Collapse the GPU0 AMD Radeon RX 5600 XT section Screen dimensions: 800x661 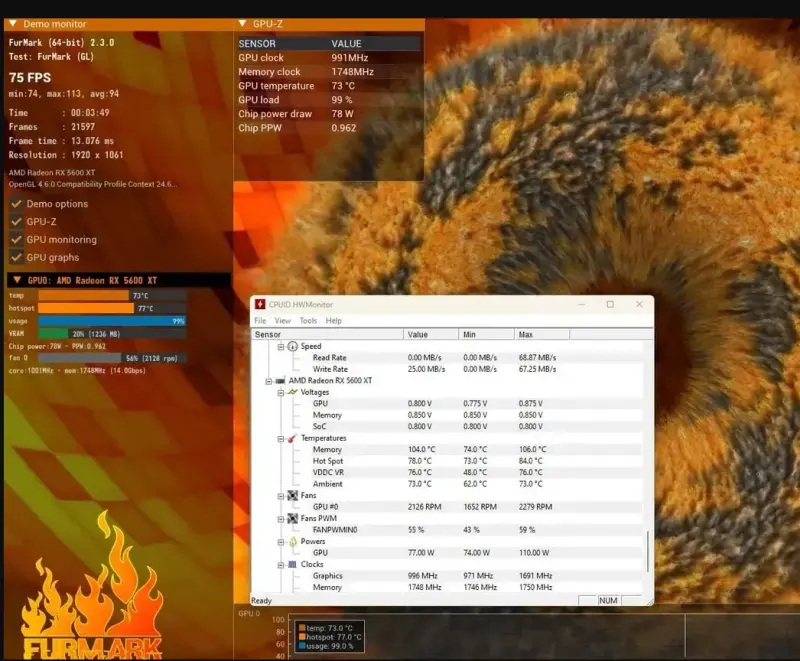pyautogui.click(x=17, y=280)
